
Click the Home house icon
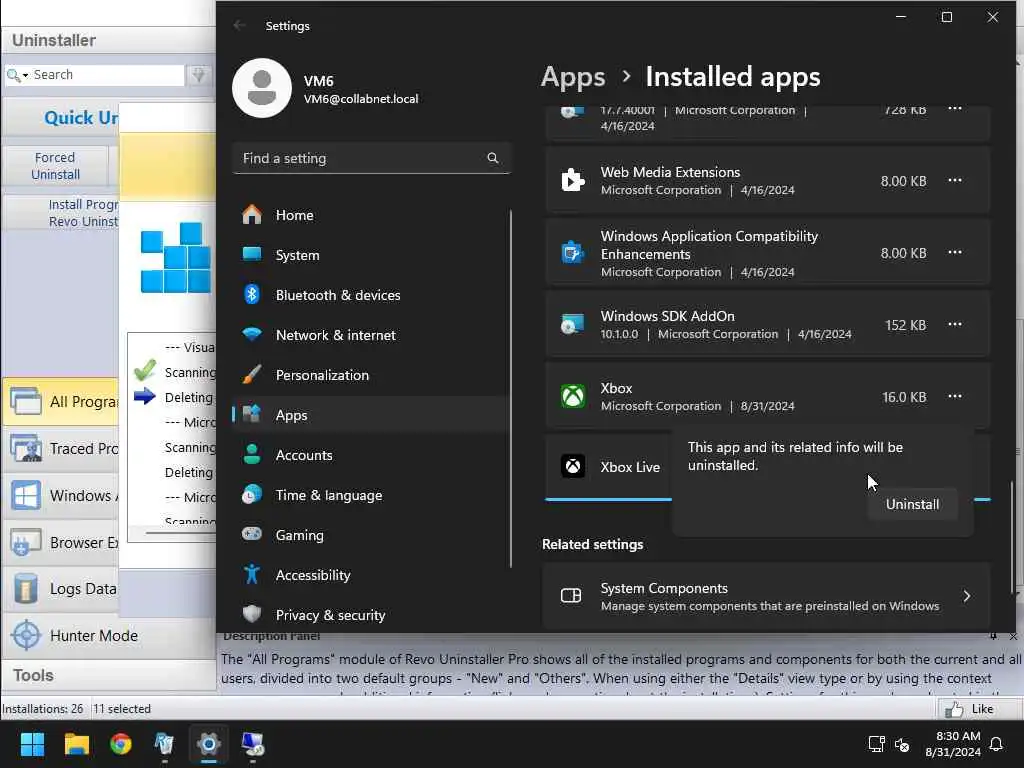(252, 214)
